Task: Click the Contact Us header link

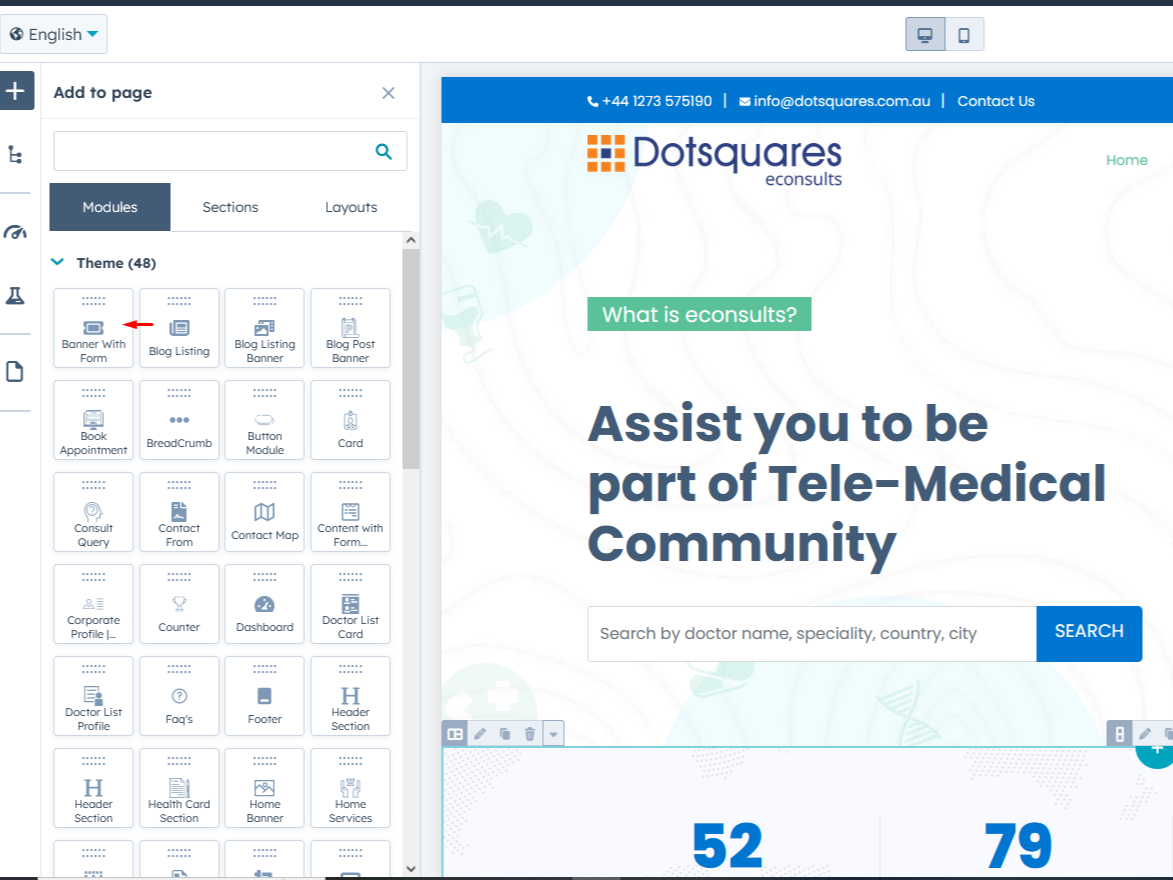Action: point(995,101)
